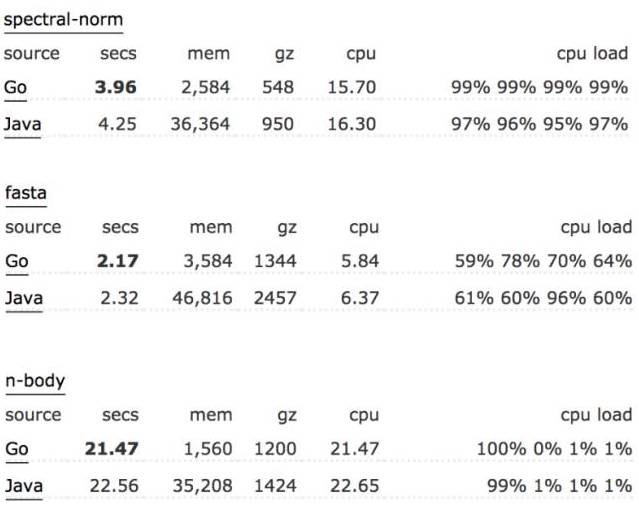Click the 46,816 memory value

click(x=199, y=298)
